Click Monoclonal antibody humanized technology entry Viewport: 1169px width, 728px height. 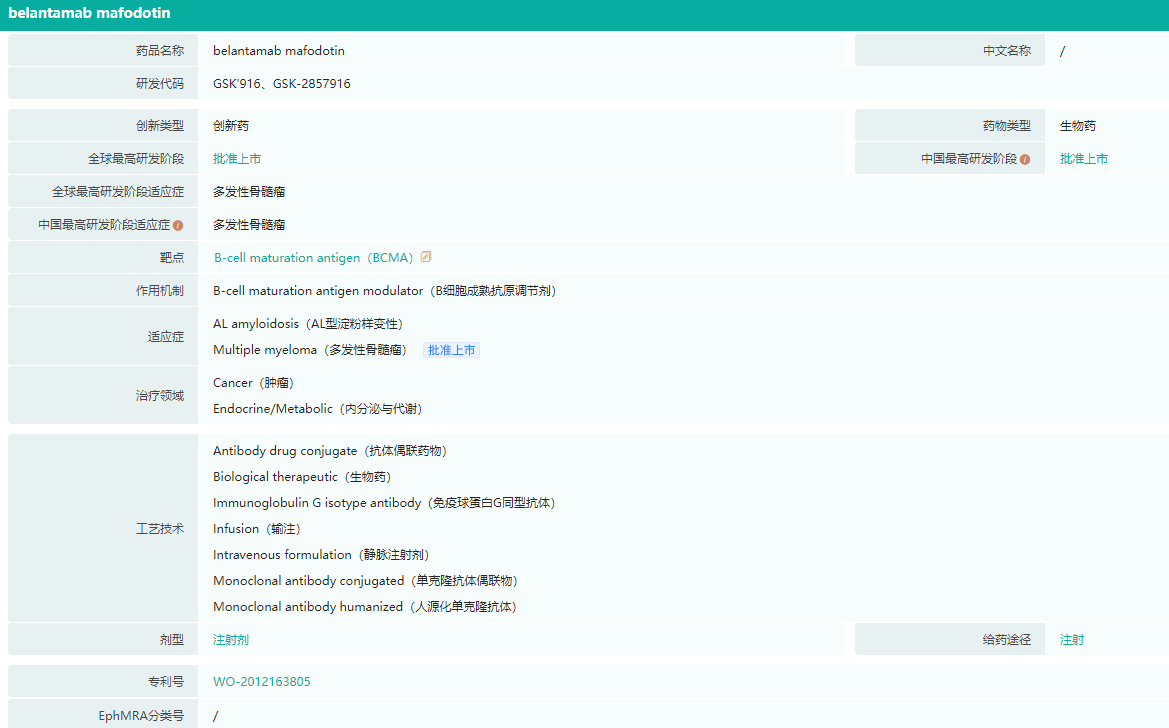[x=365, y=607]
